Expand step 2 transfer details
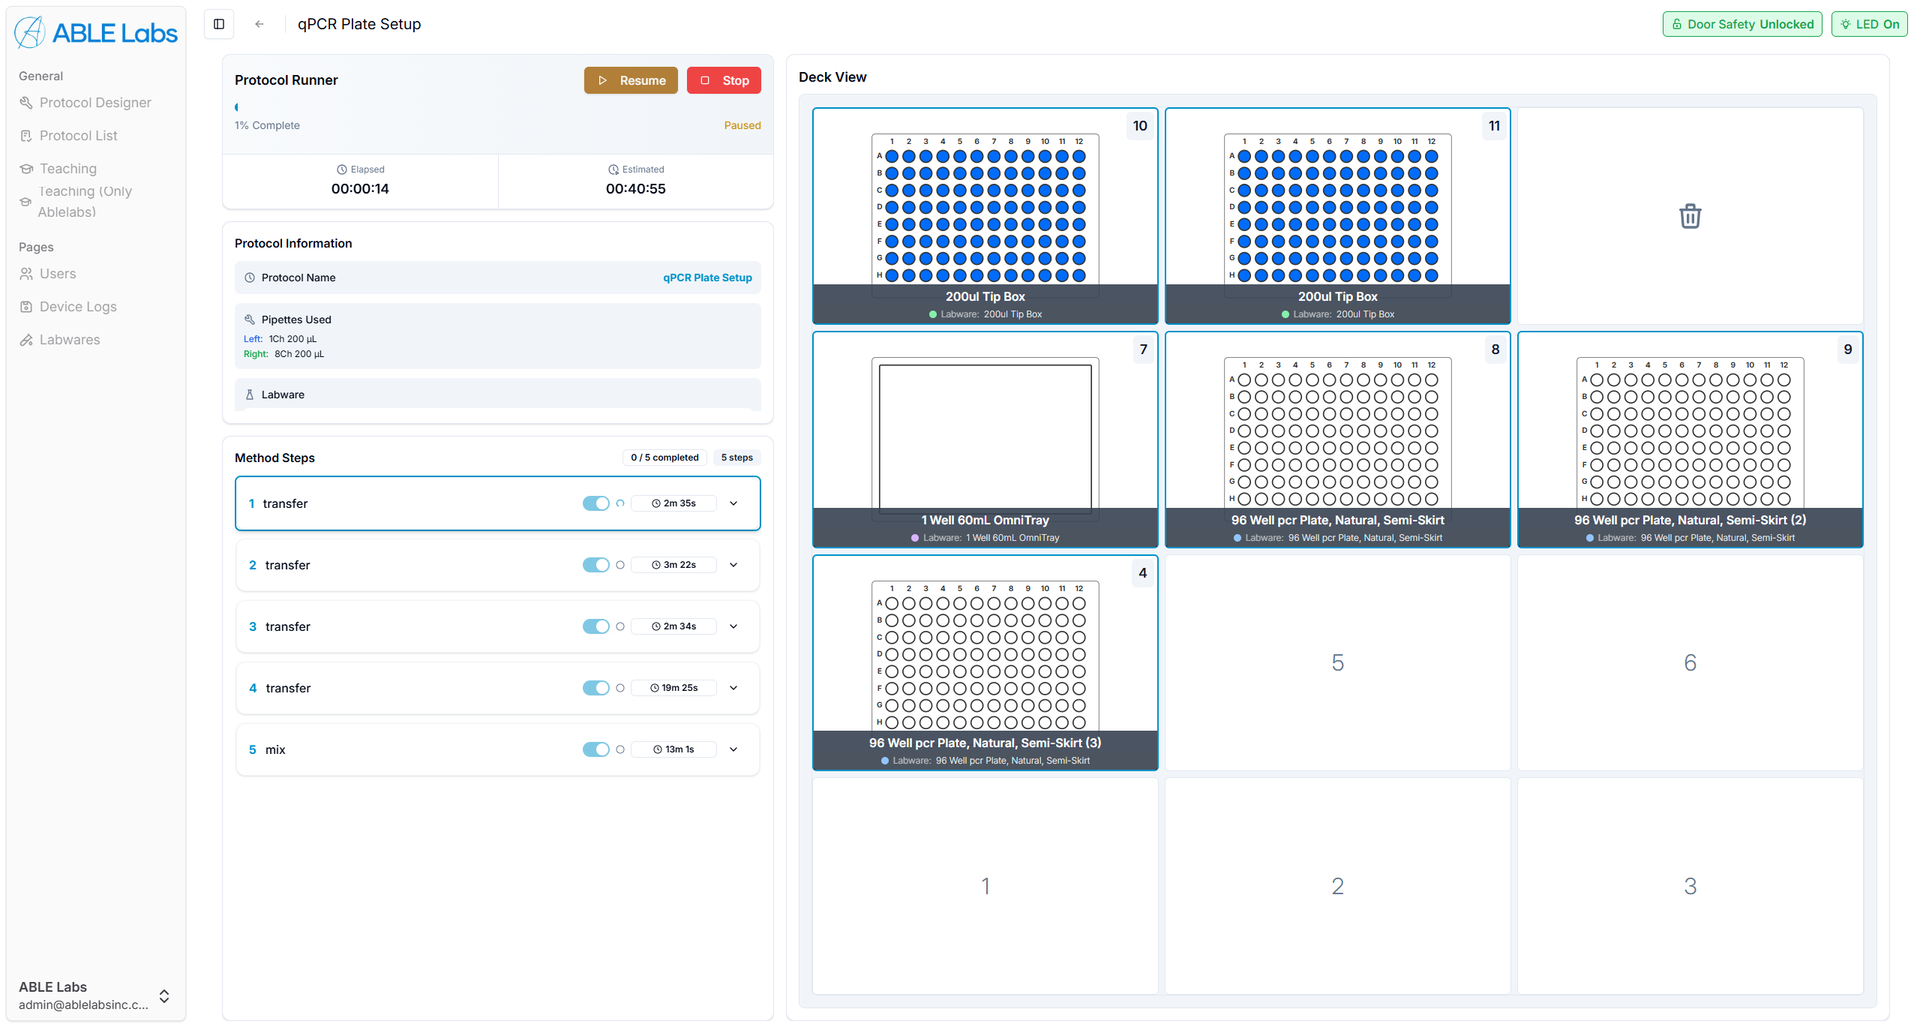The image size is (1920, 1027). point(734,565)
